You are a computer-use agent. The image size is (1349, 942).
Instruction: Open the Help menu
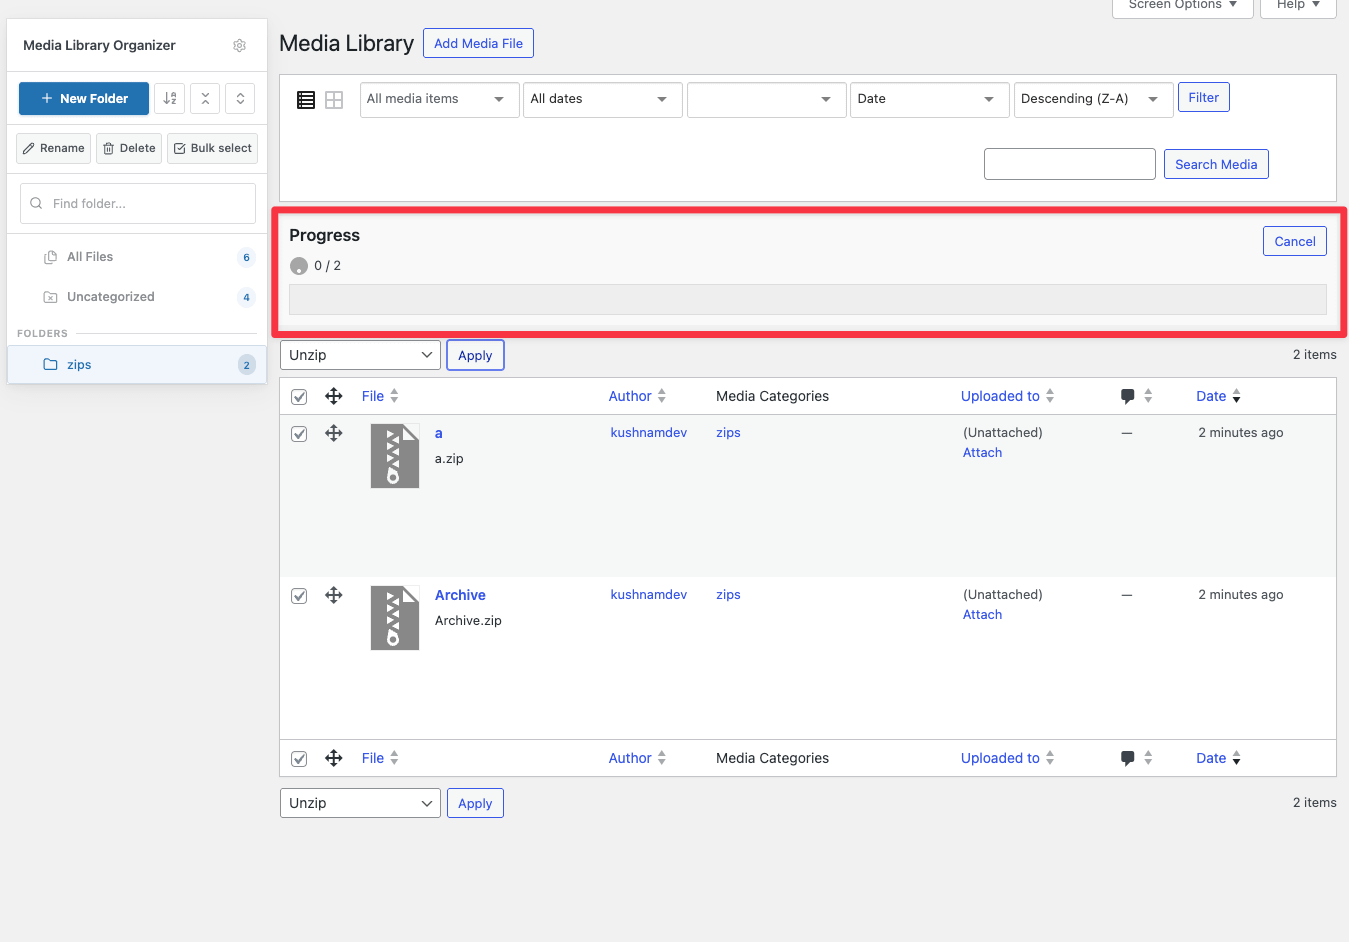[1297, 5]
